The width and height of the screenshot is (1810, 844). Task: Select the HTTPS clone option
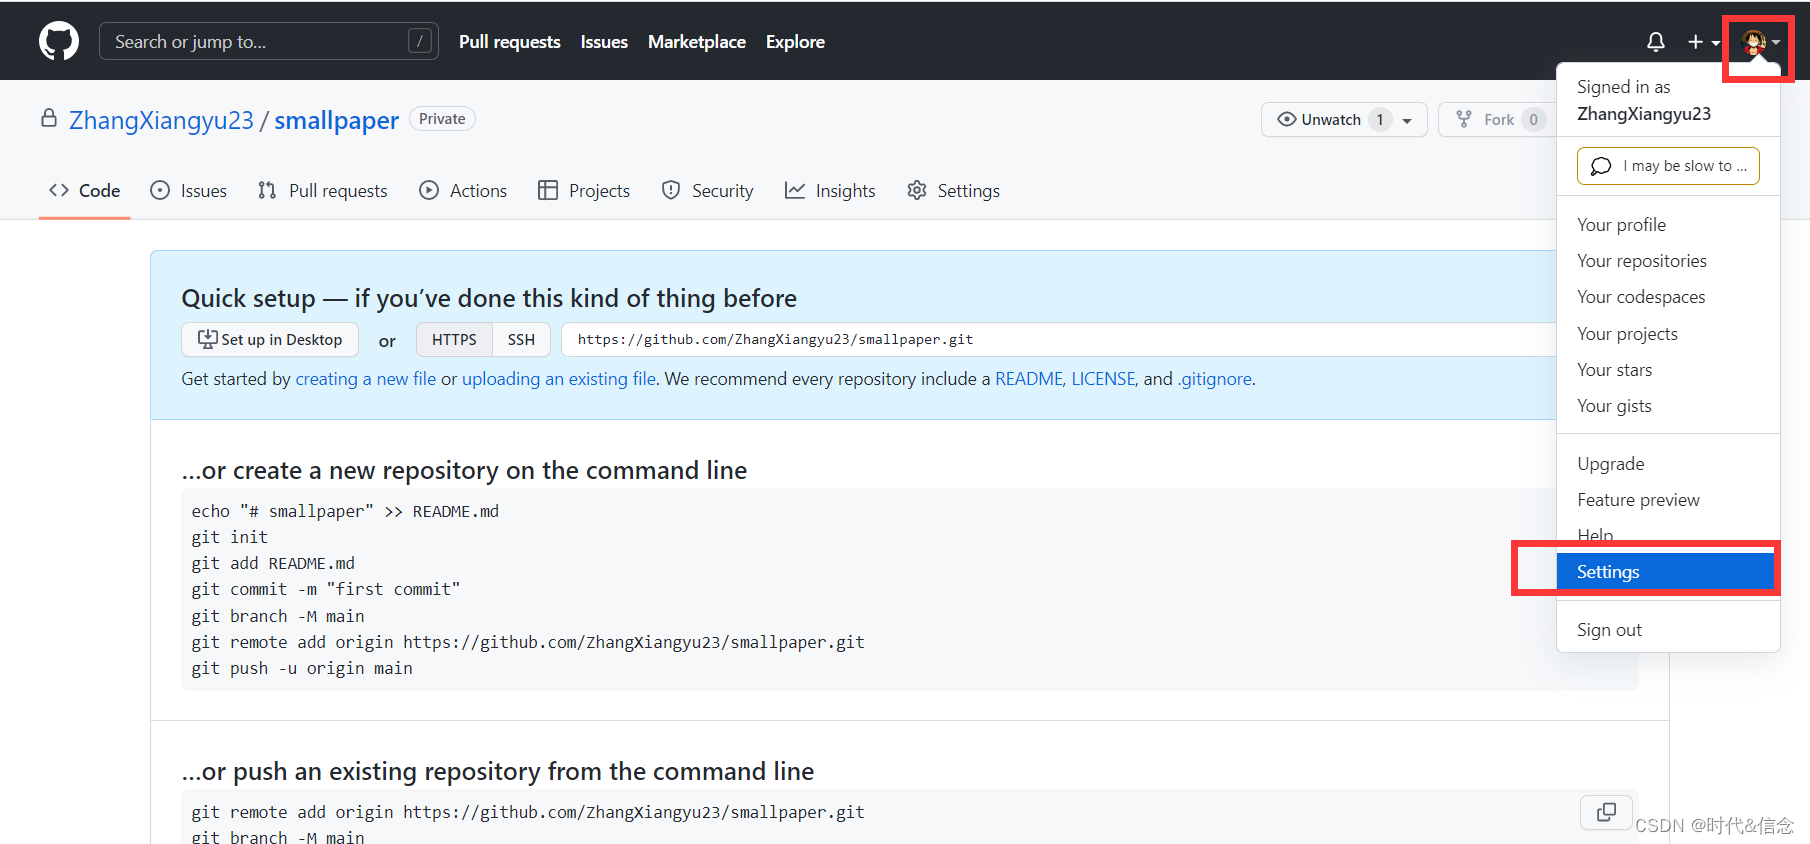pyautogui.click(x=454, y=340)
